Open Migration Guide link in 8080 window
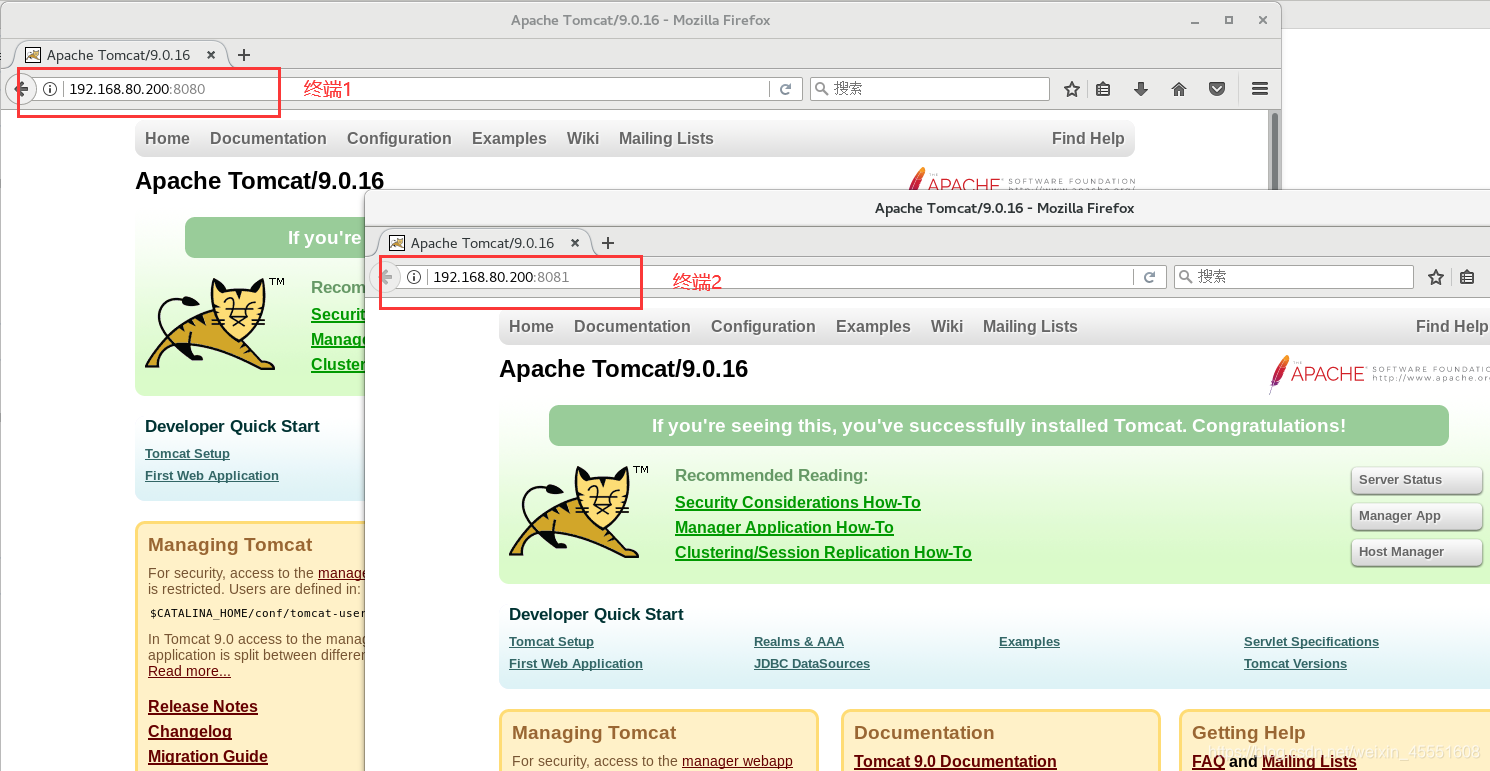The image size is (1490, 771). 208,757
